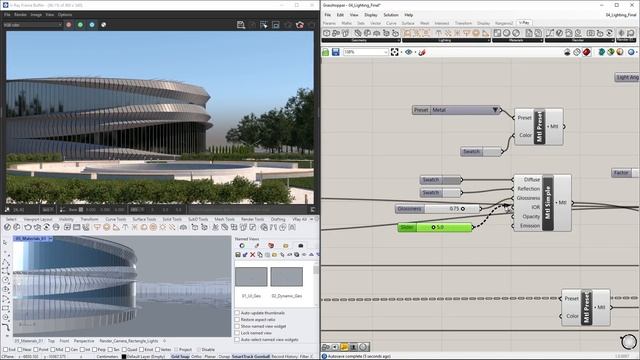Open the Solid Tools tab in Rhino
Viewport: 640px width, 360px height.
tap(172, 219)
